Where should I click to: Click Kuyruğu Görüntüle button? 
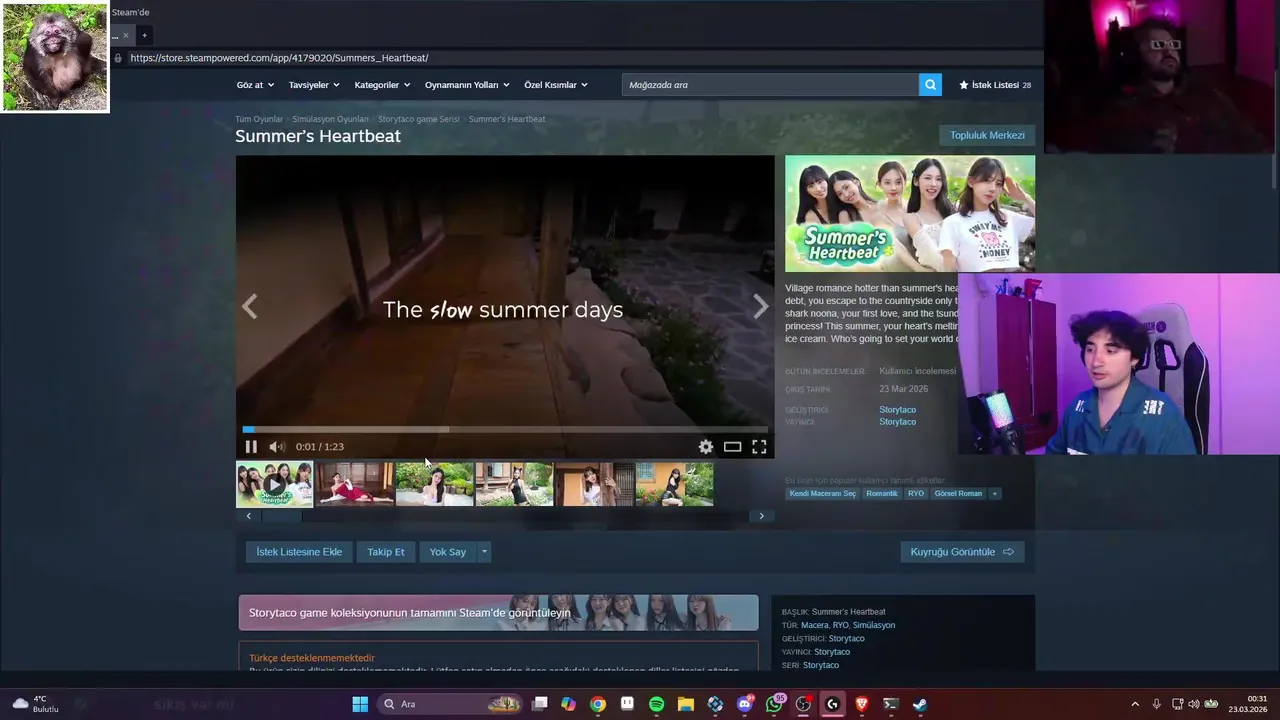[x=962, y=552]
